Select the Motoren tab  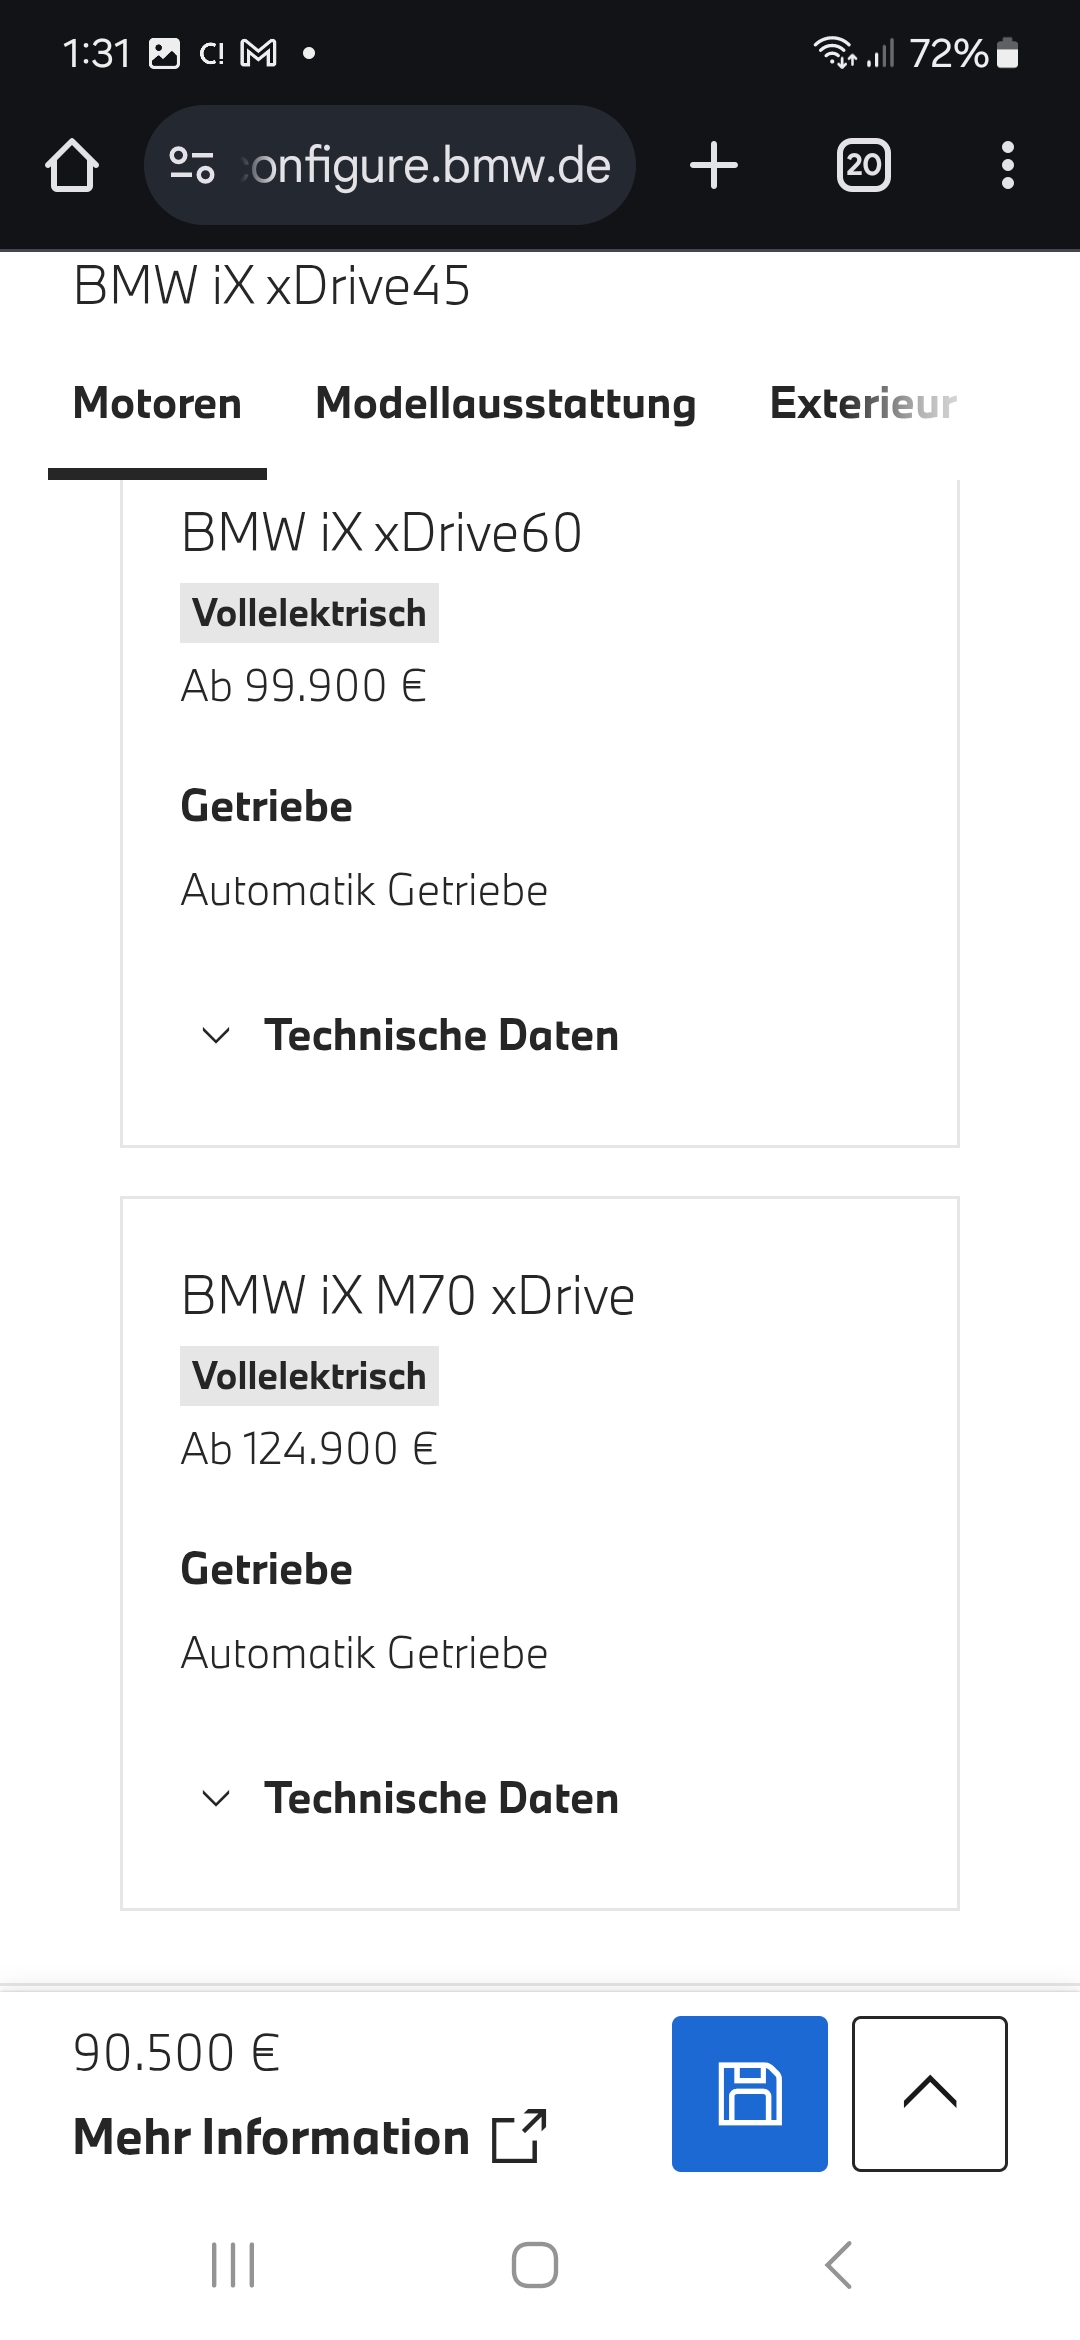click(157, 403)
